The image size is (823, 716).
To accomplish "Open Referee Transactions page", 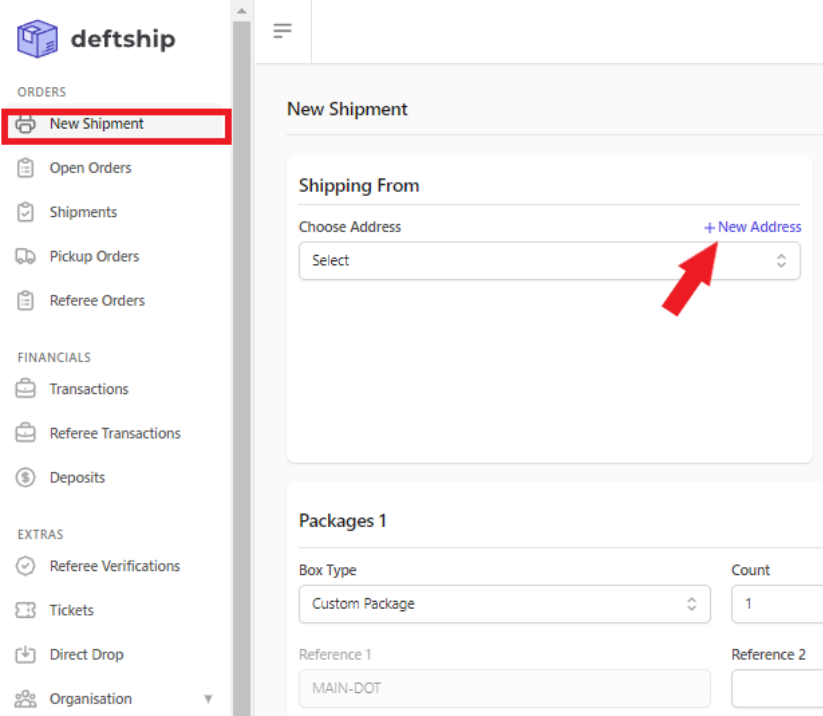I will click(x=115, y=433).
